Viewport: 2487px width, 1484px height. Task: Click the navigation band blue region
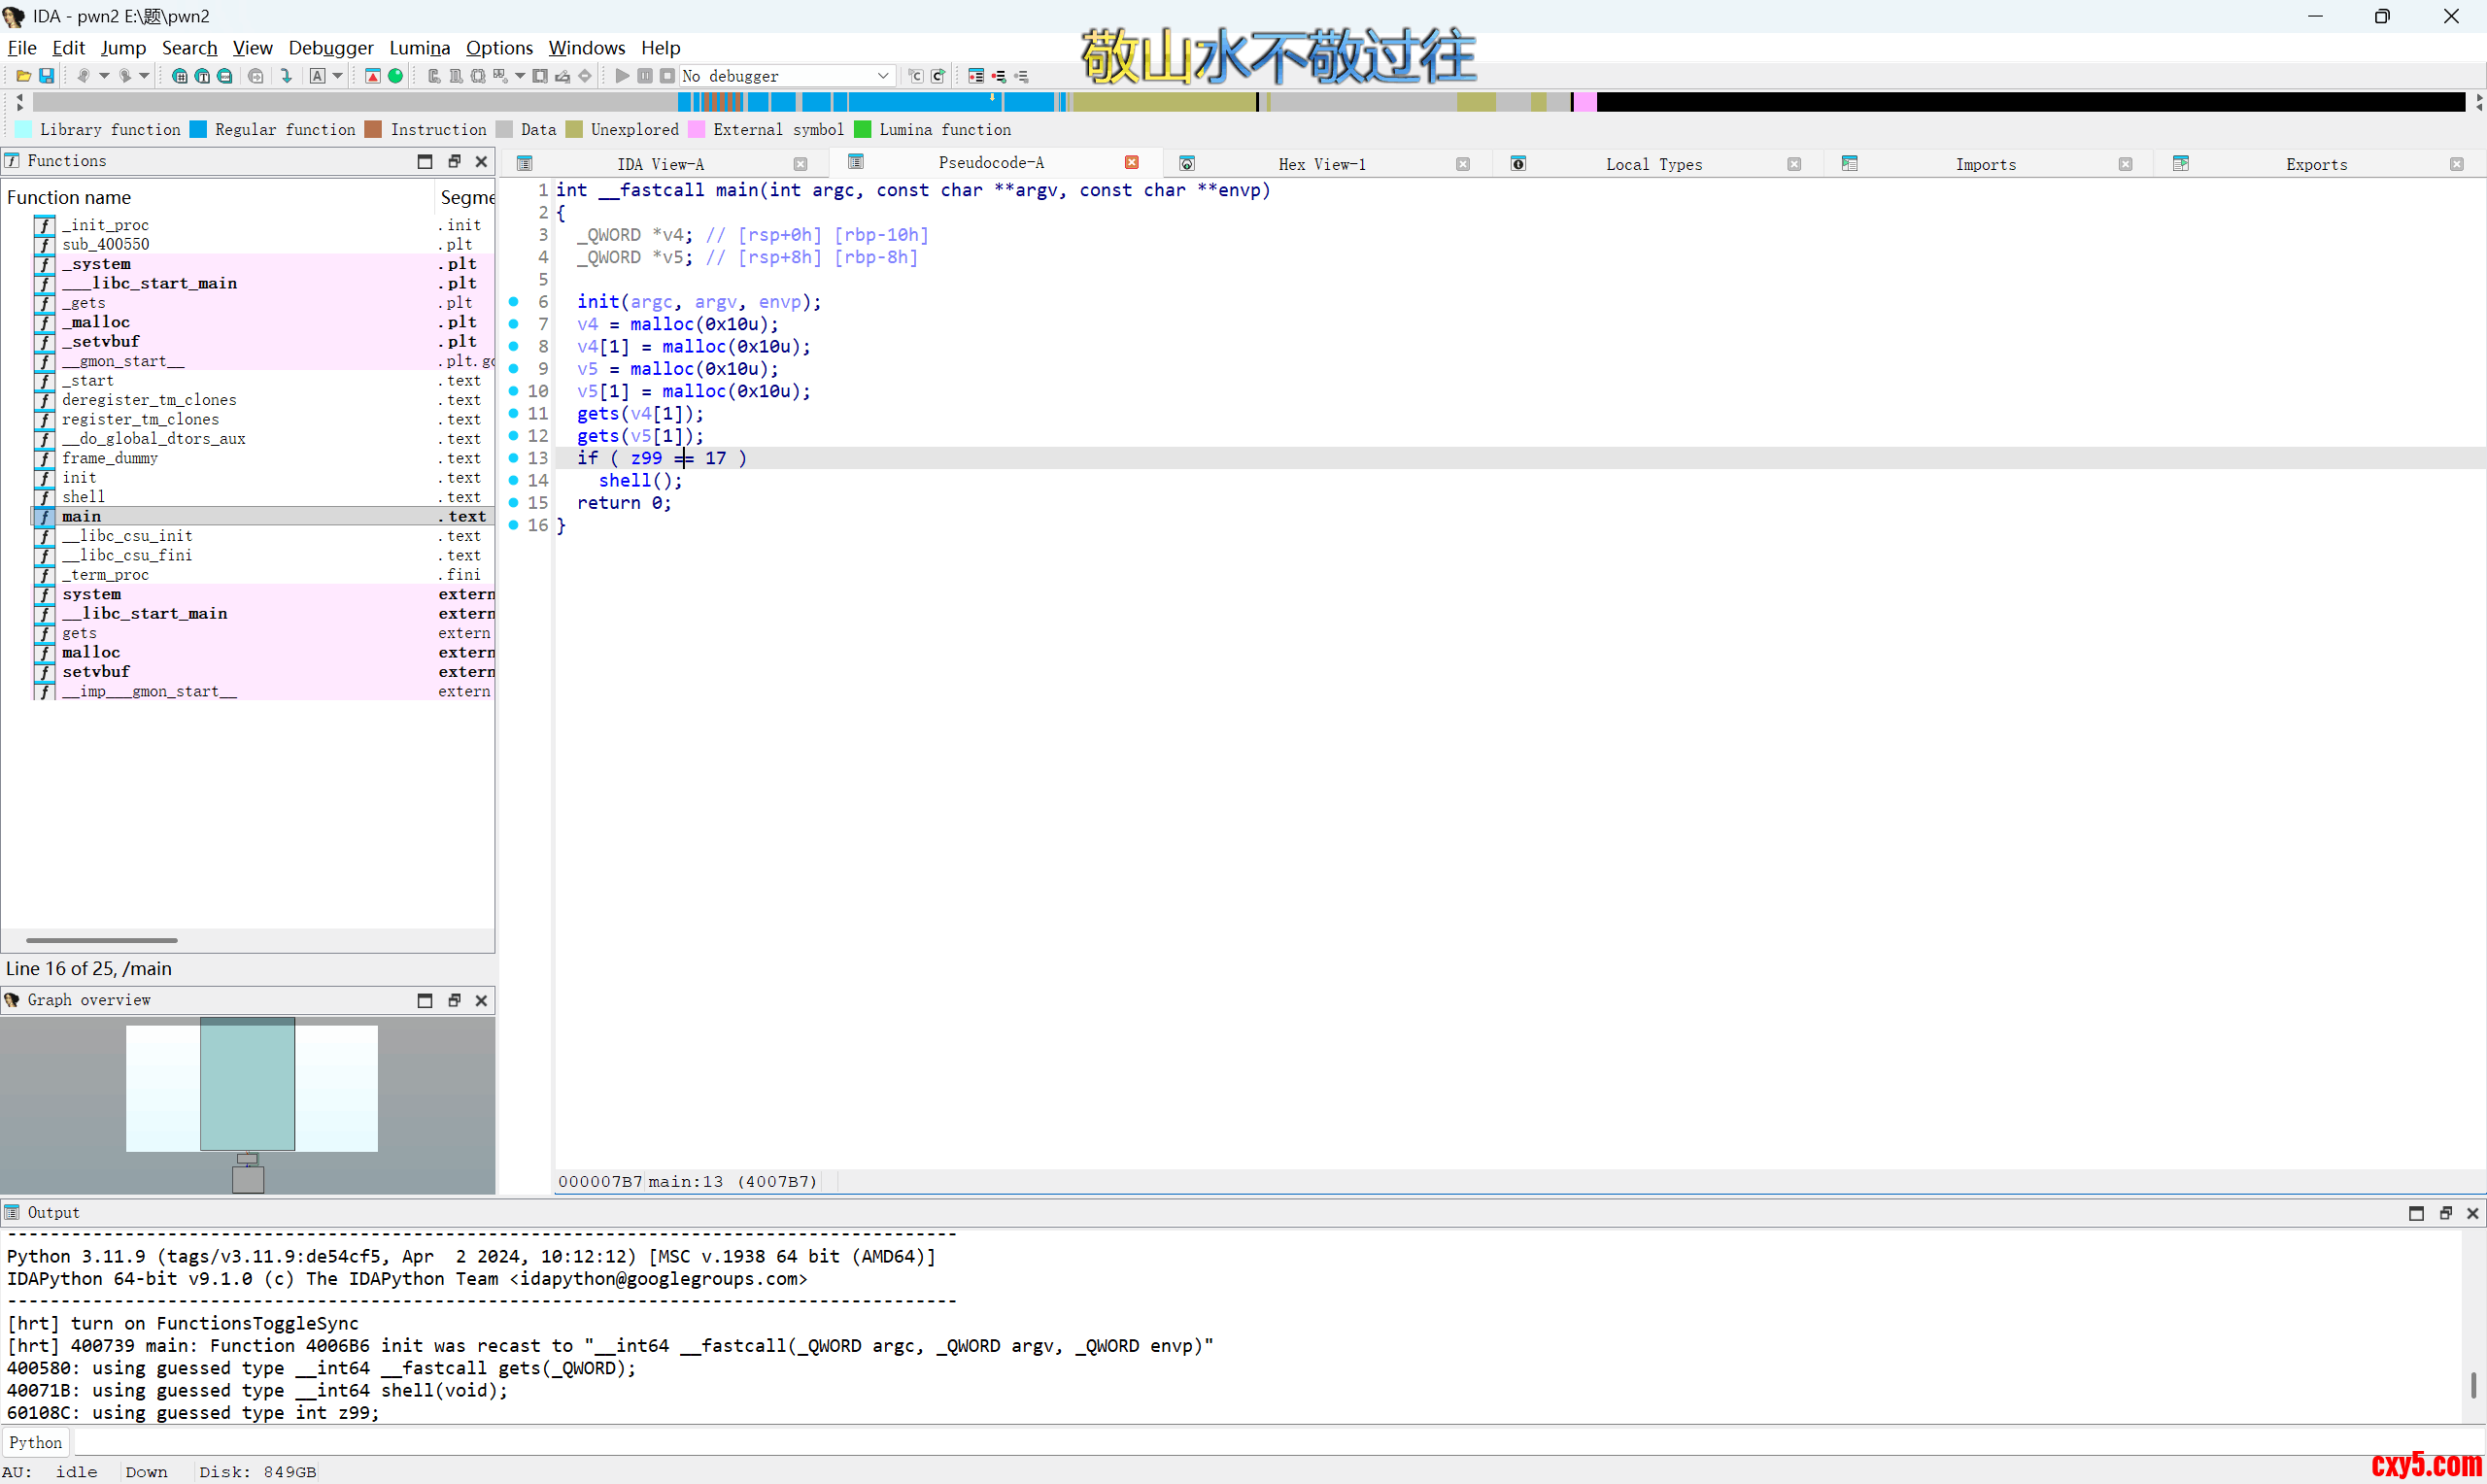click(920, 102)
